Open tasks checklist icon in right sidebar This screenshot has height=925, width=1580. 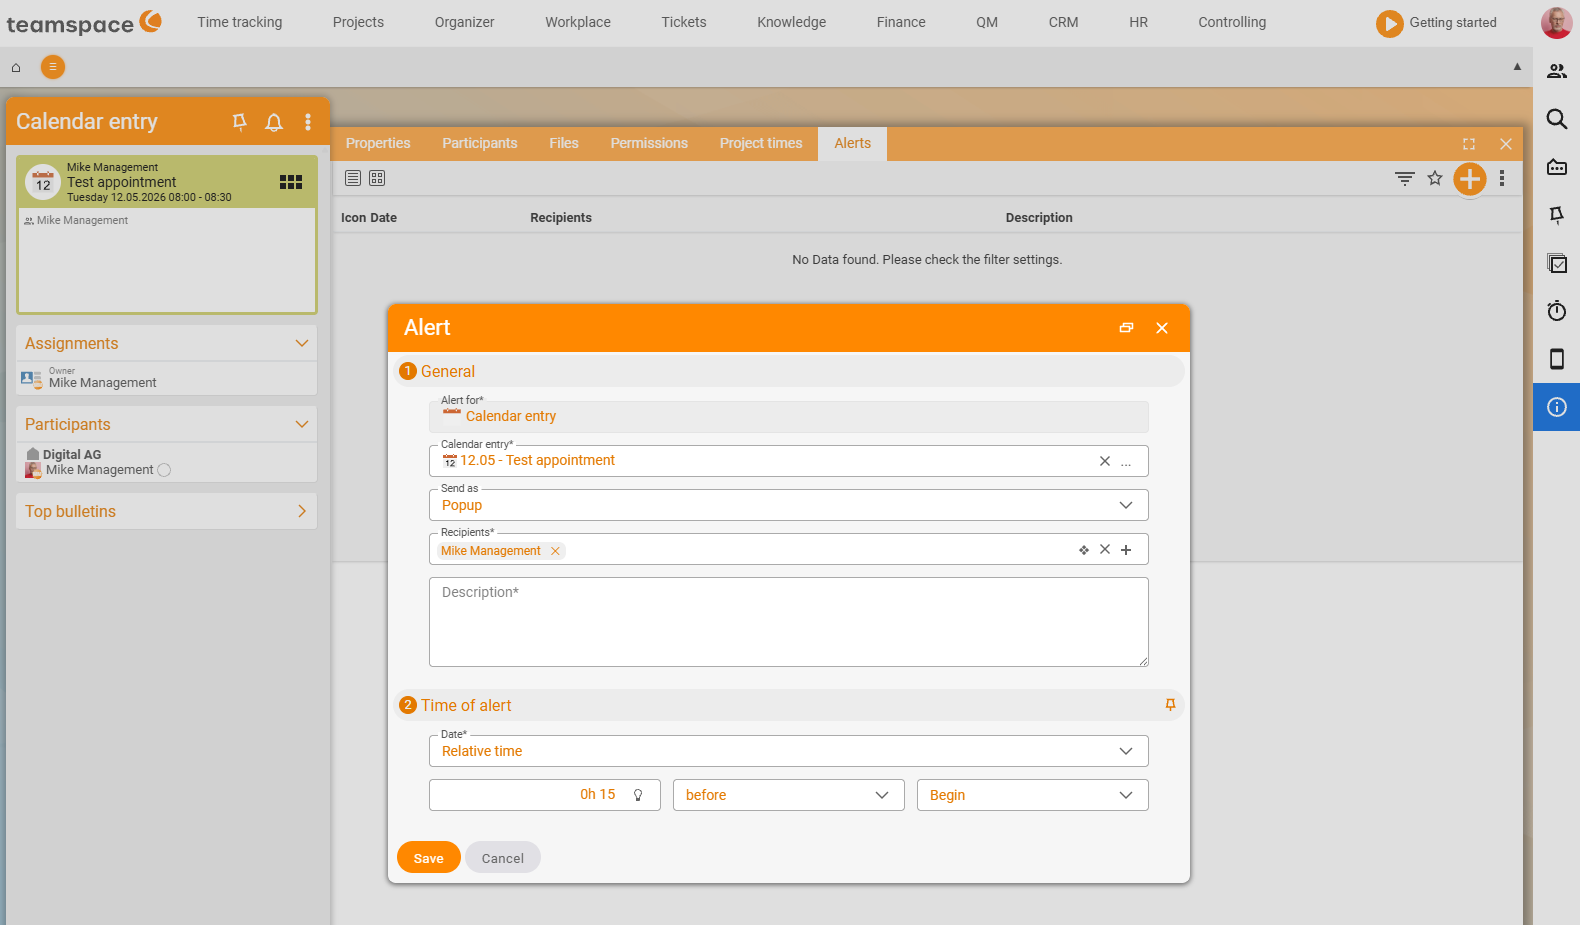1557,263
